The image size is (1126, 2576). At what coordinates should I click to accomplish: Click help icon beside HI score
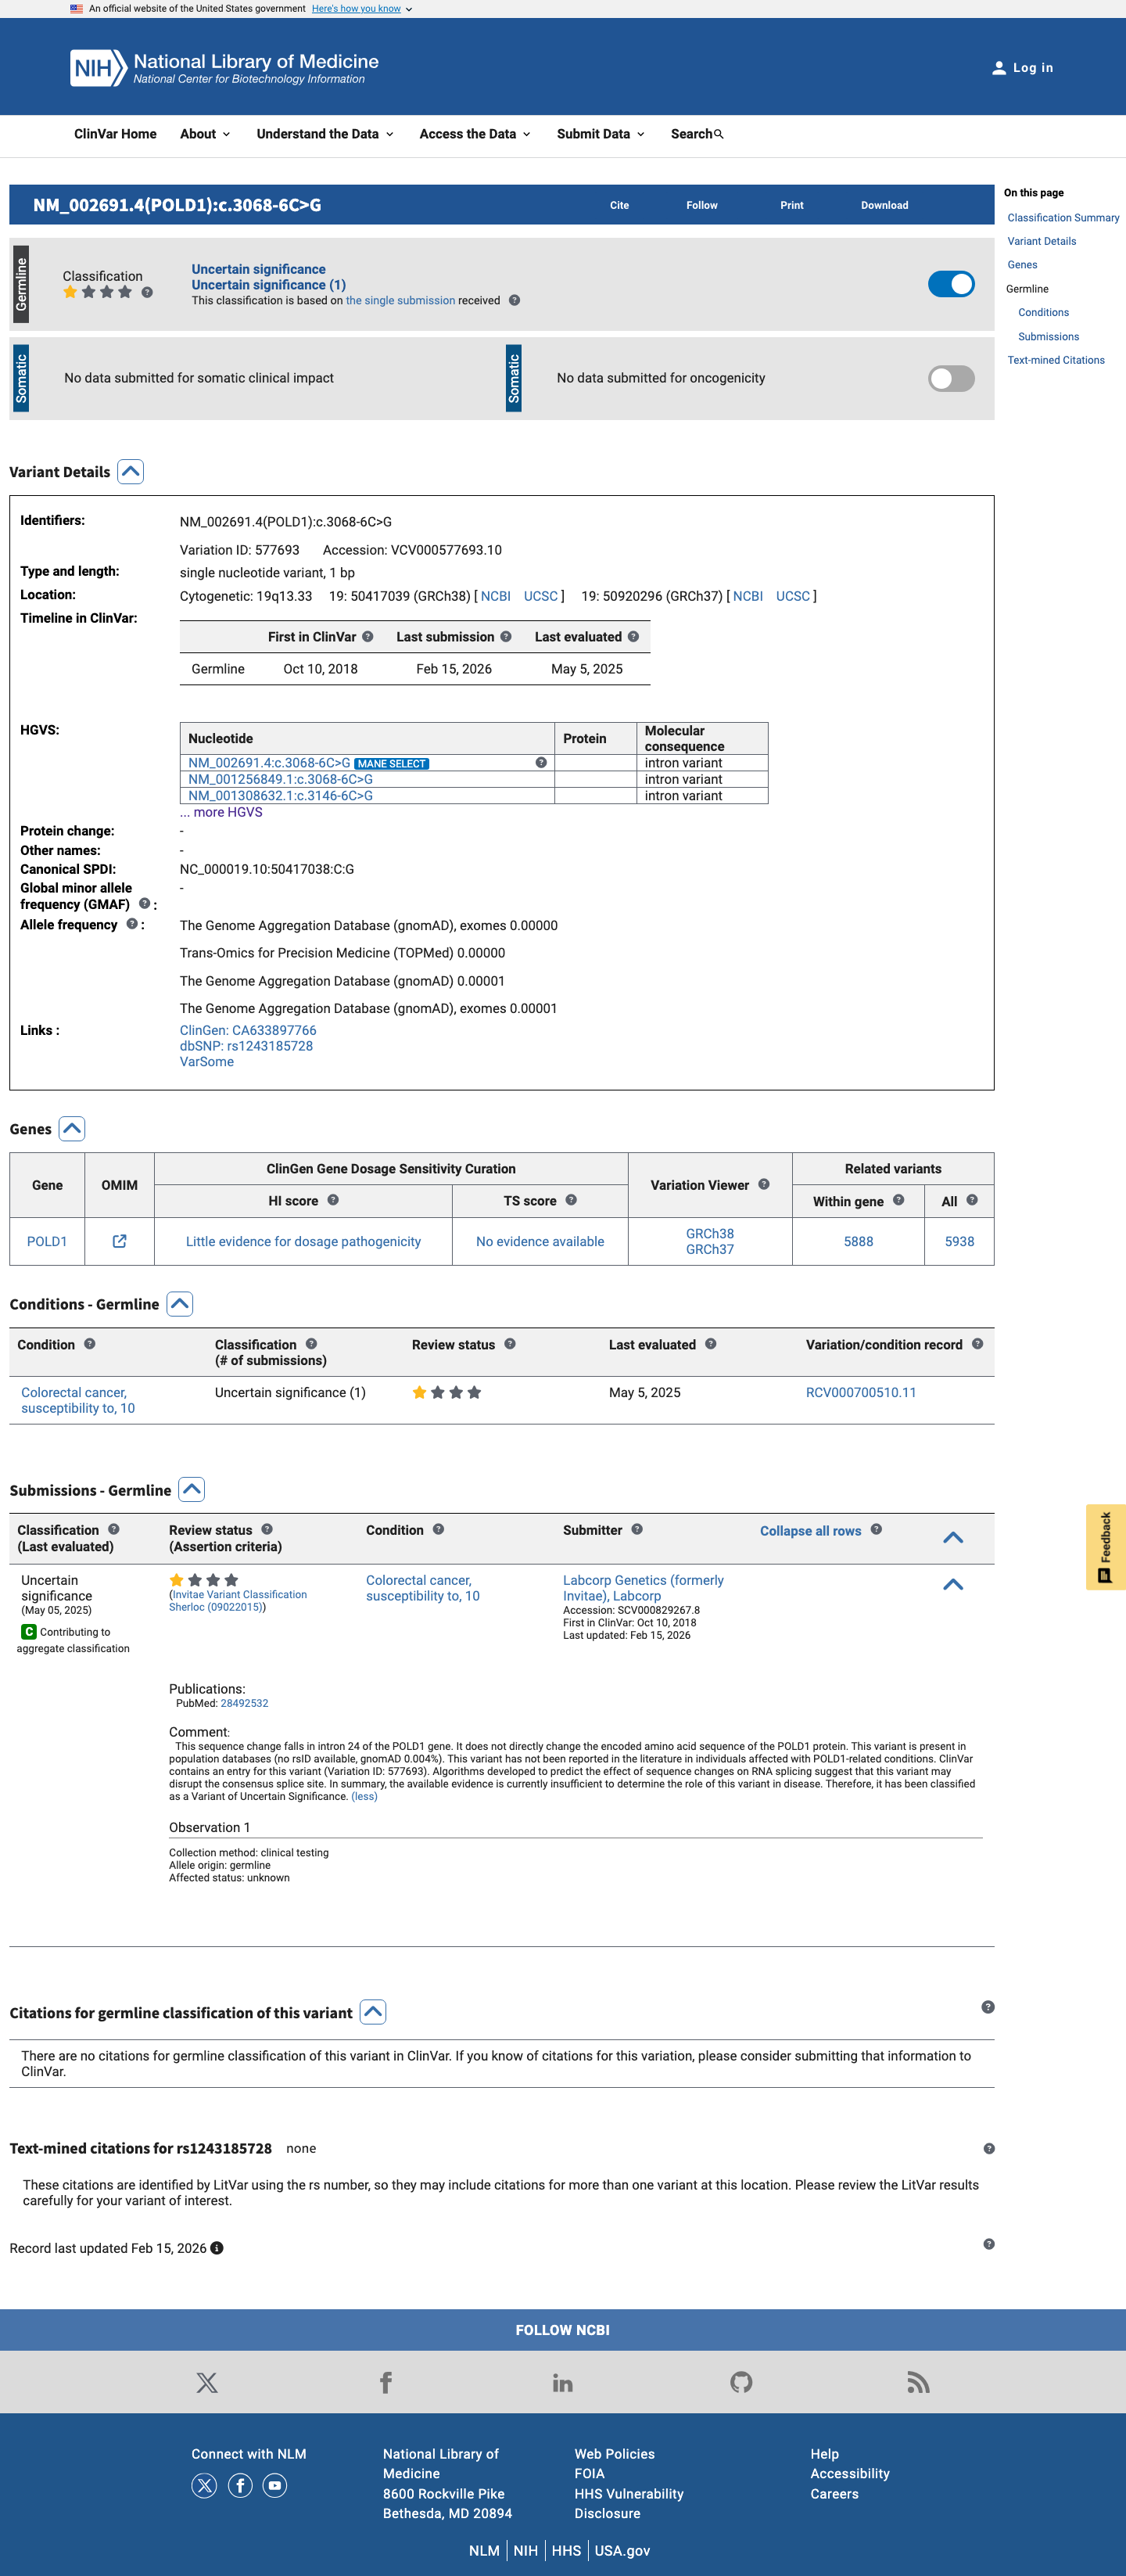click(x=333, y=1200)
